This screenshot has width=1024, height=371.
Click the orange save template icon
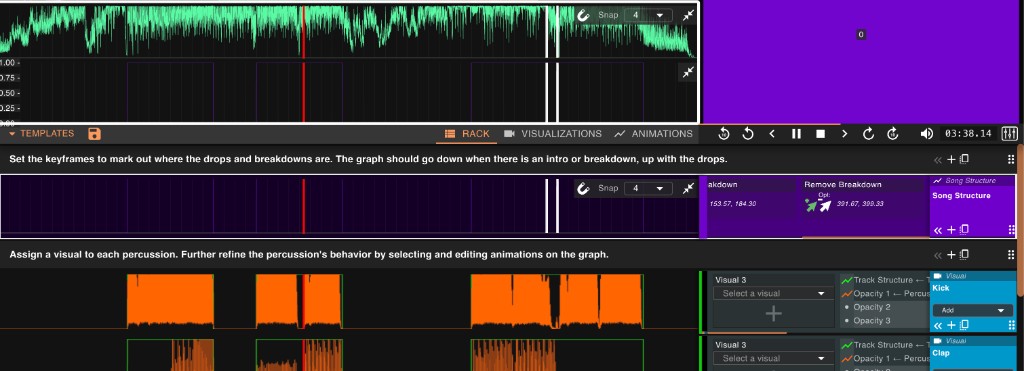pyautogui.click(x=95, y=134)
